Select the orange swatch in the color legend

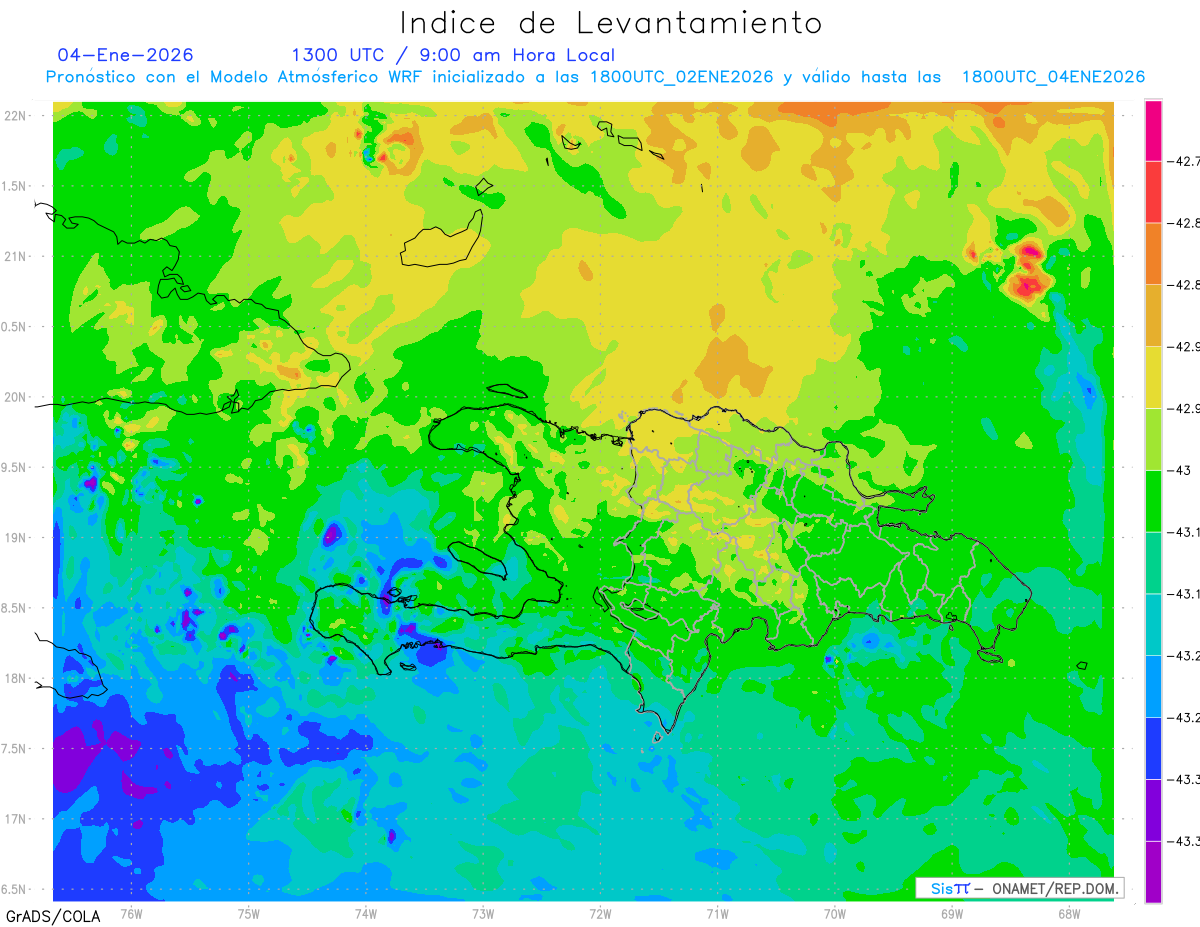click(x=1153, y=253)
